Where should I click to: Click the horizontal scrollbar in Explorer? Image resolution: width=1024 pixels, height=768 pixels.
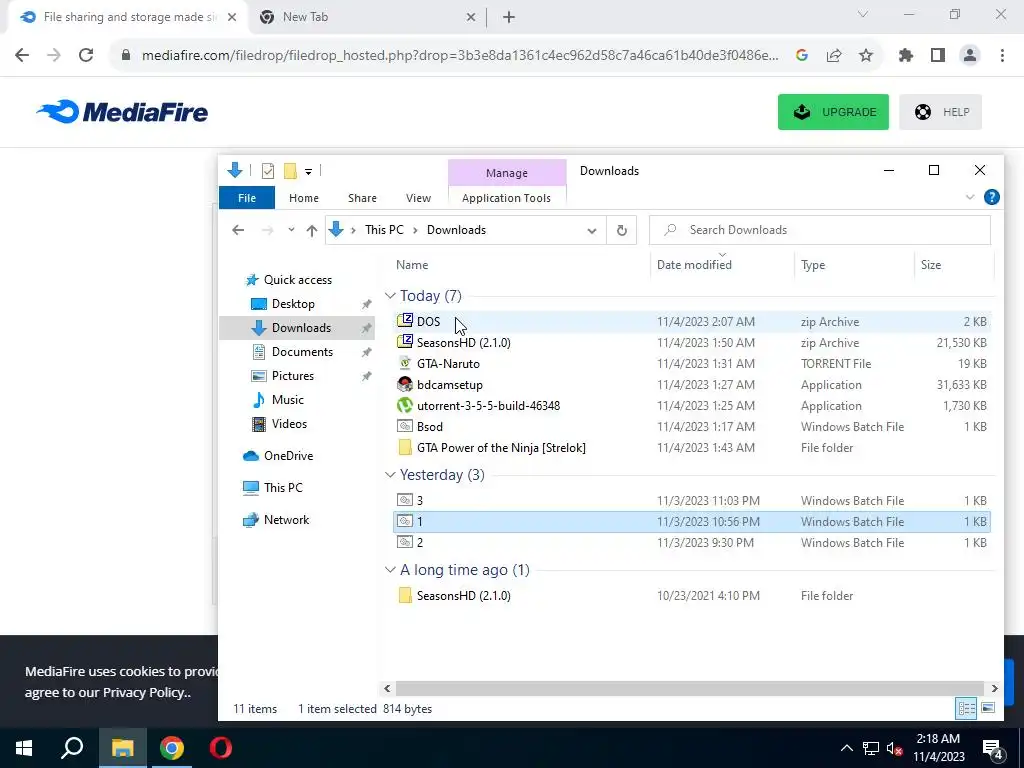(690, 688)
